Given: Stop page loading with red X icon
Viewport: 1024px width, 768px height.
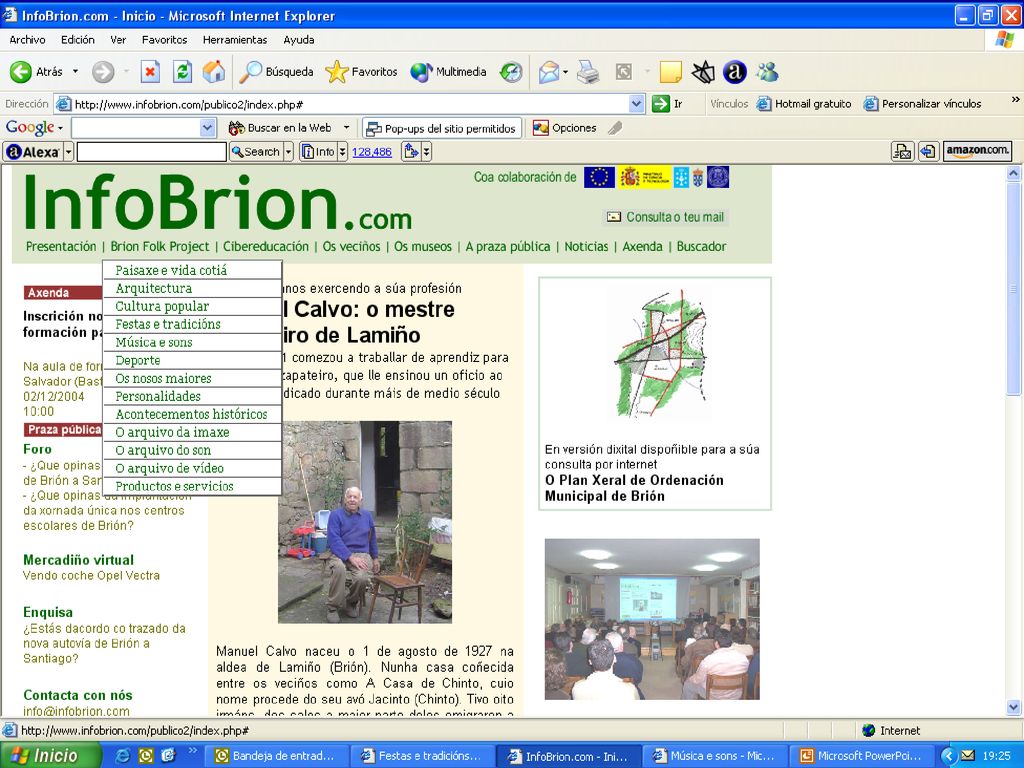Looking at the screenshot, I should pos(150,72).
